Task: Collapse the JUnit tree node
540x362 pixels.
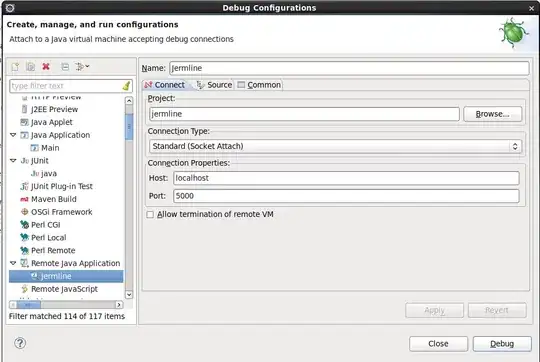Action: 13,161
